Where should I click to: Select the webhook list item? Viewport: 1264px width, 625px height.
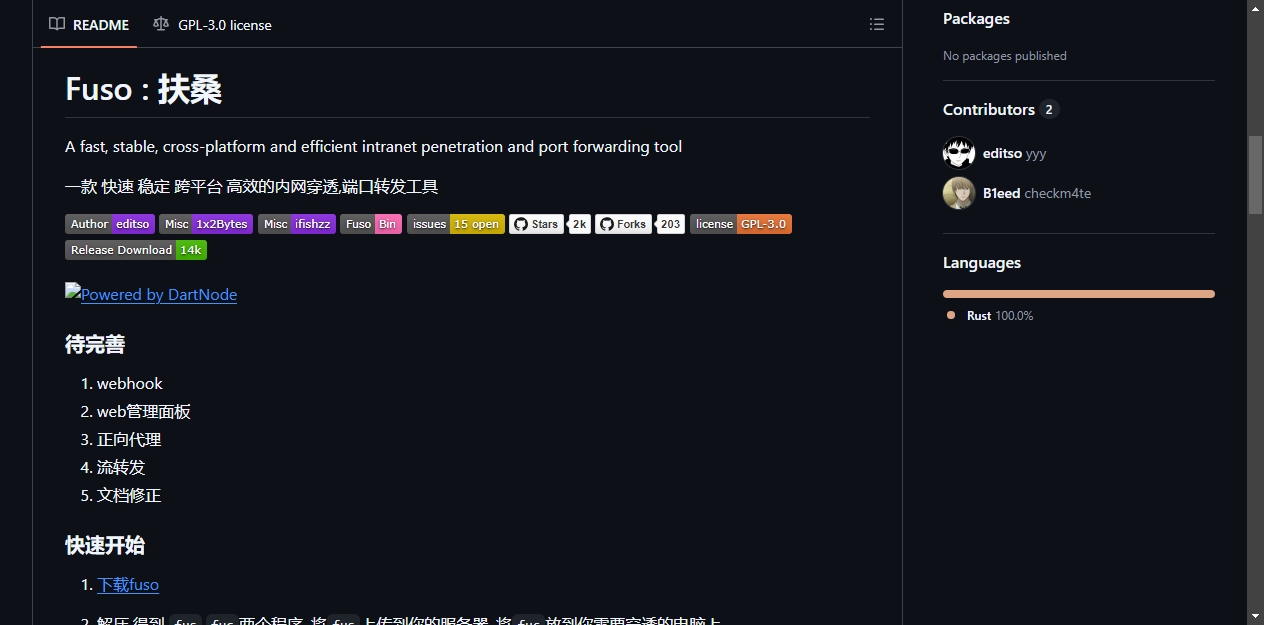click(129, 383)
